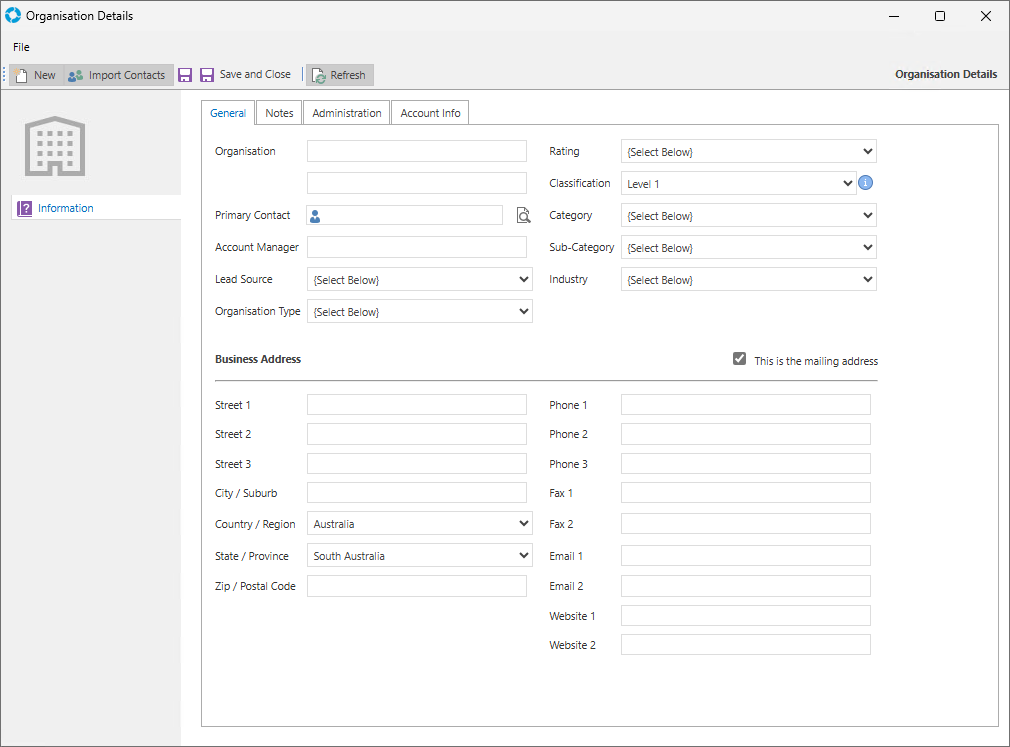Click Save and Close in the toolbar
The image size is (1010, 747).
(x=246, y=75)
